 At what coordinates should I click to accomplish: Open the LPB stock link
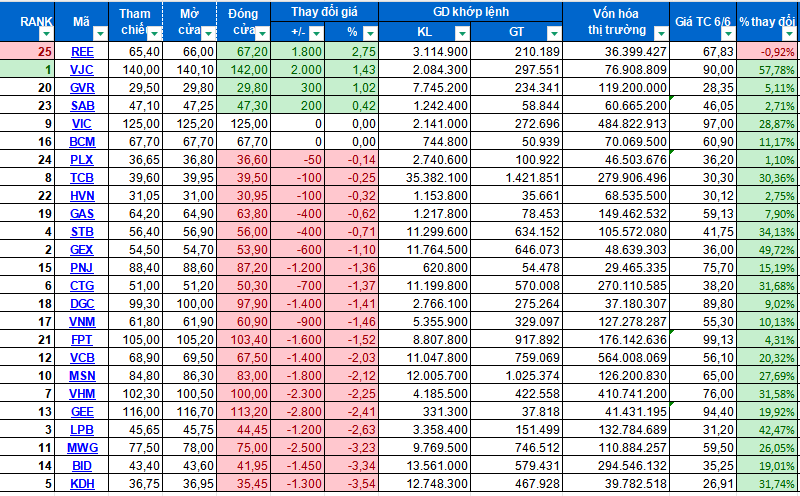(82, 430)
